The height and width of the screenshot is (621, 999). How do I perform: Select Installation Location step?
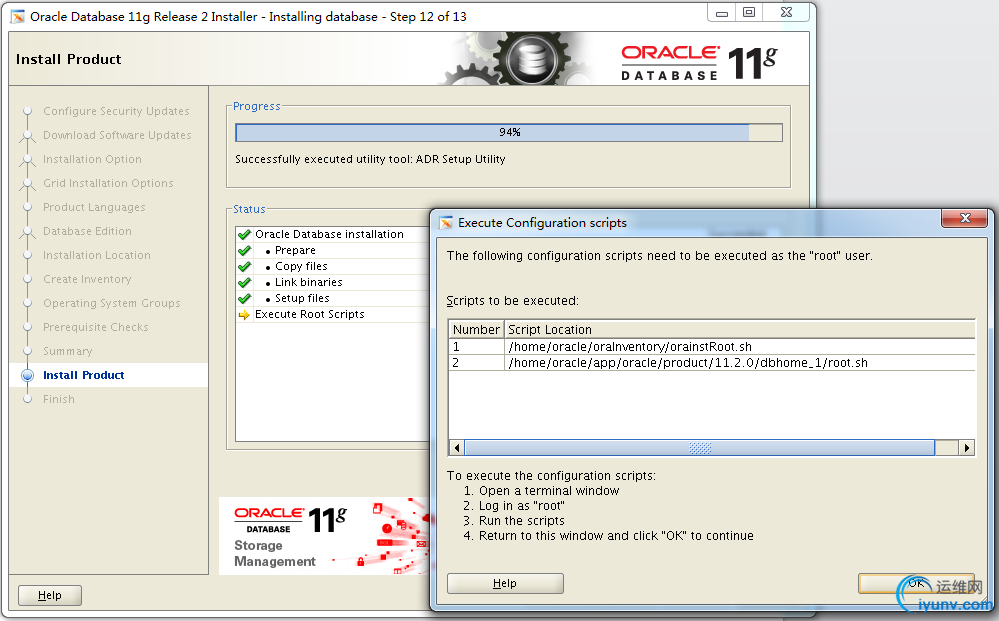pos(97,255)
